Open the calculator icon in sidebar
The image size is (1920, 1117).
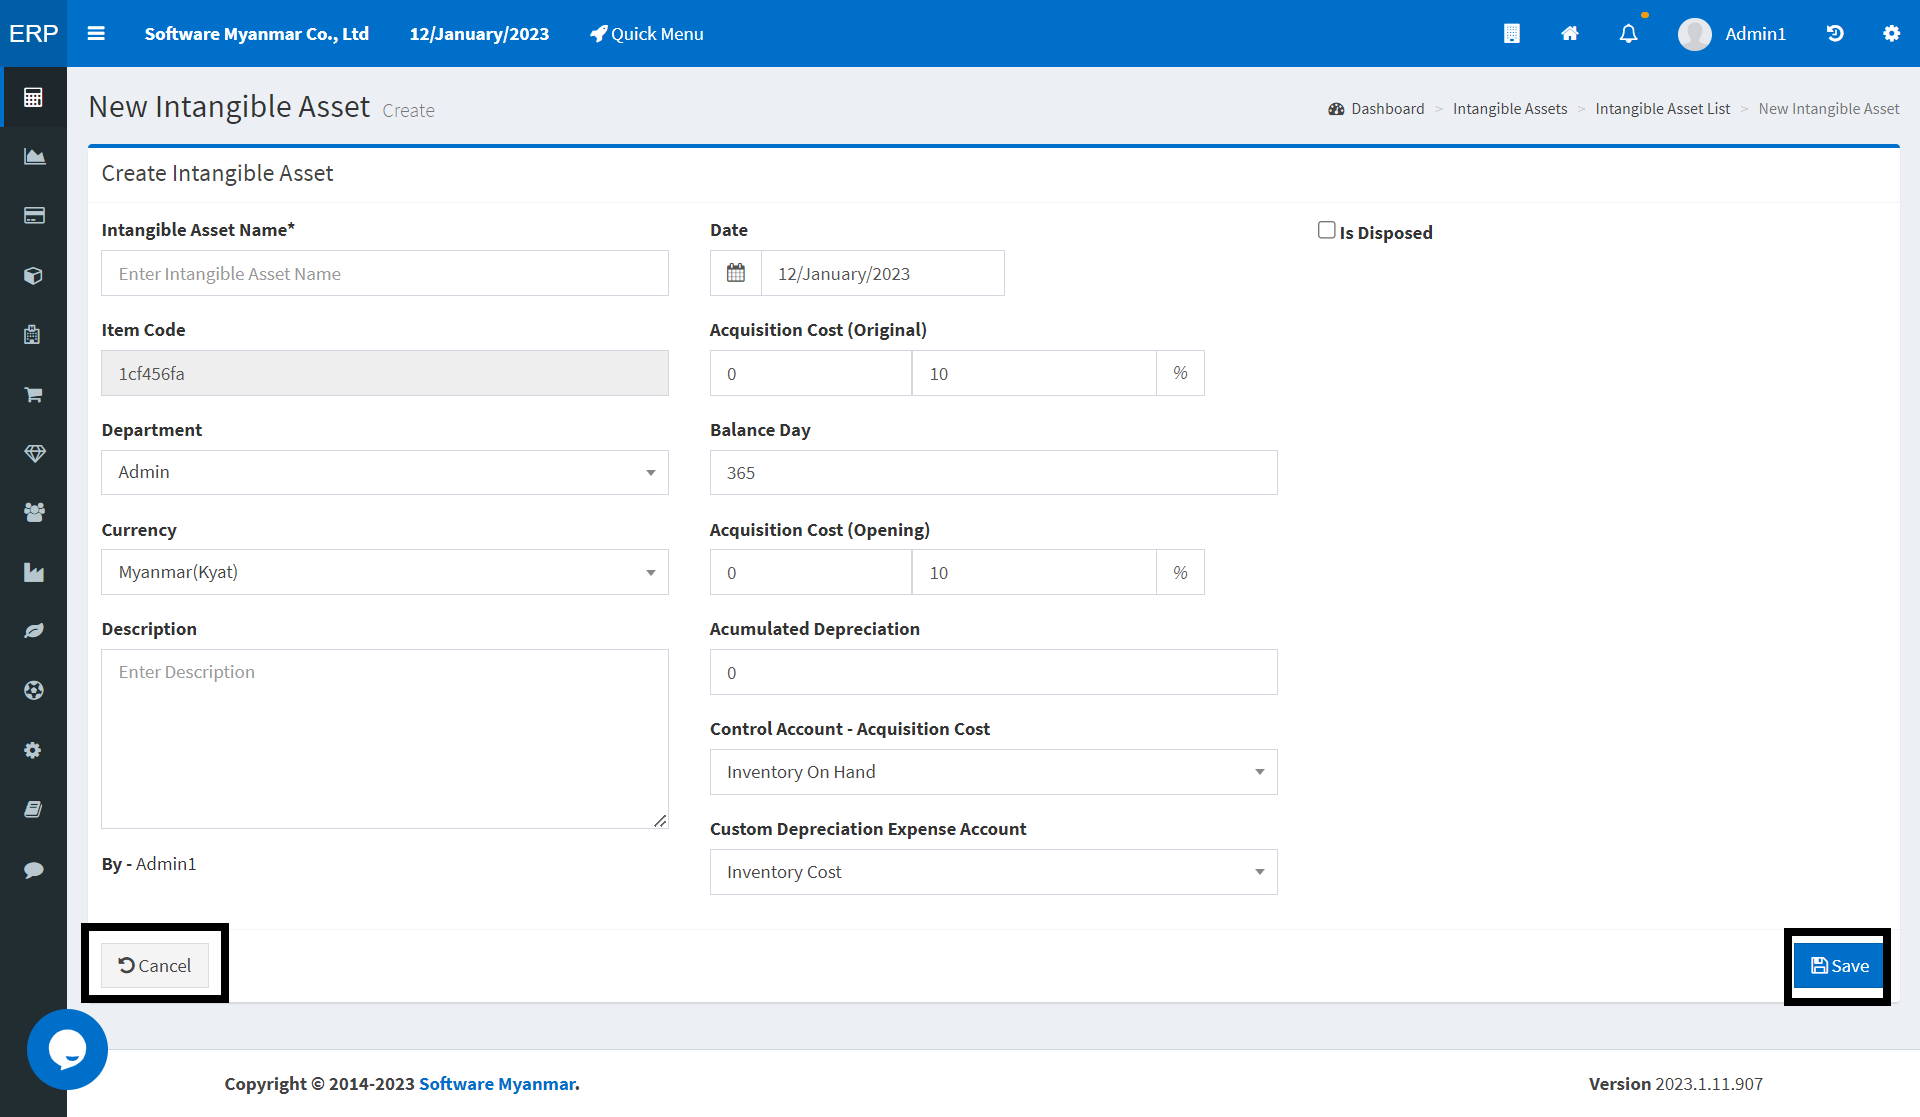click(33, 97)
